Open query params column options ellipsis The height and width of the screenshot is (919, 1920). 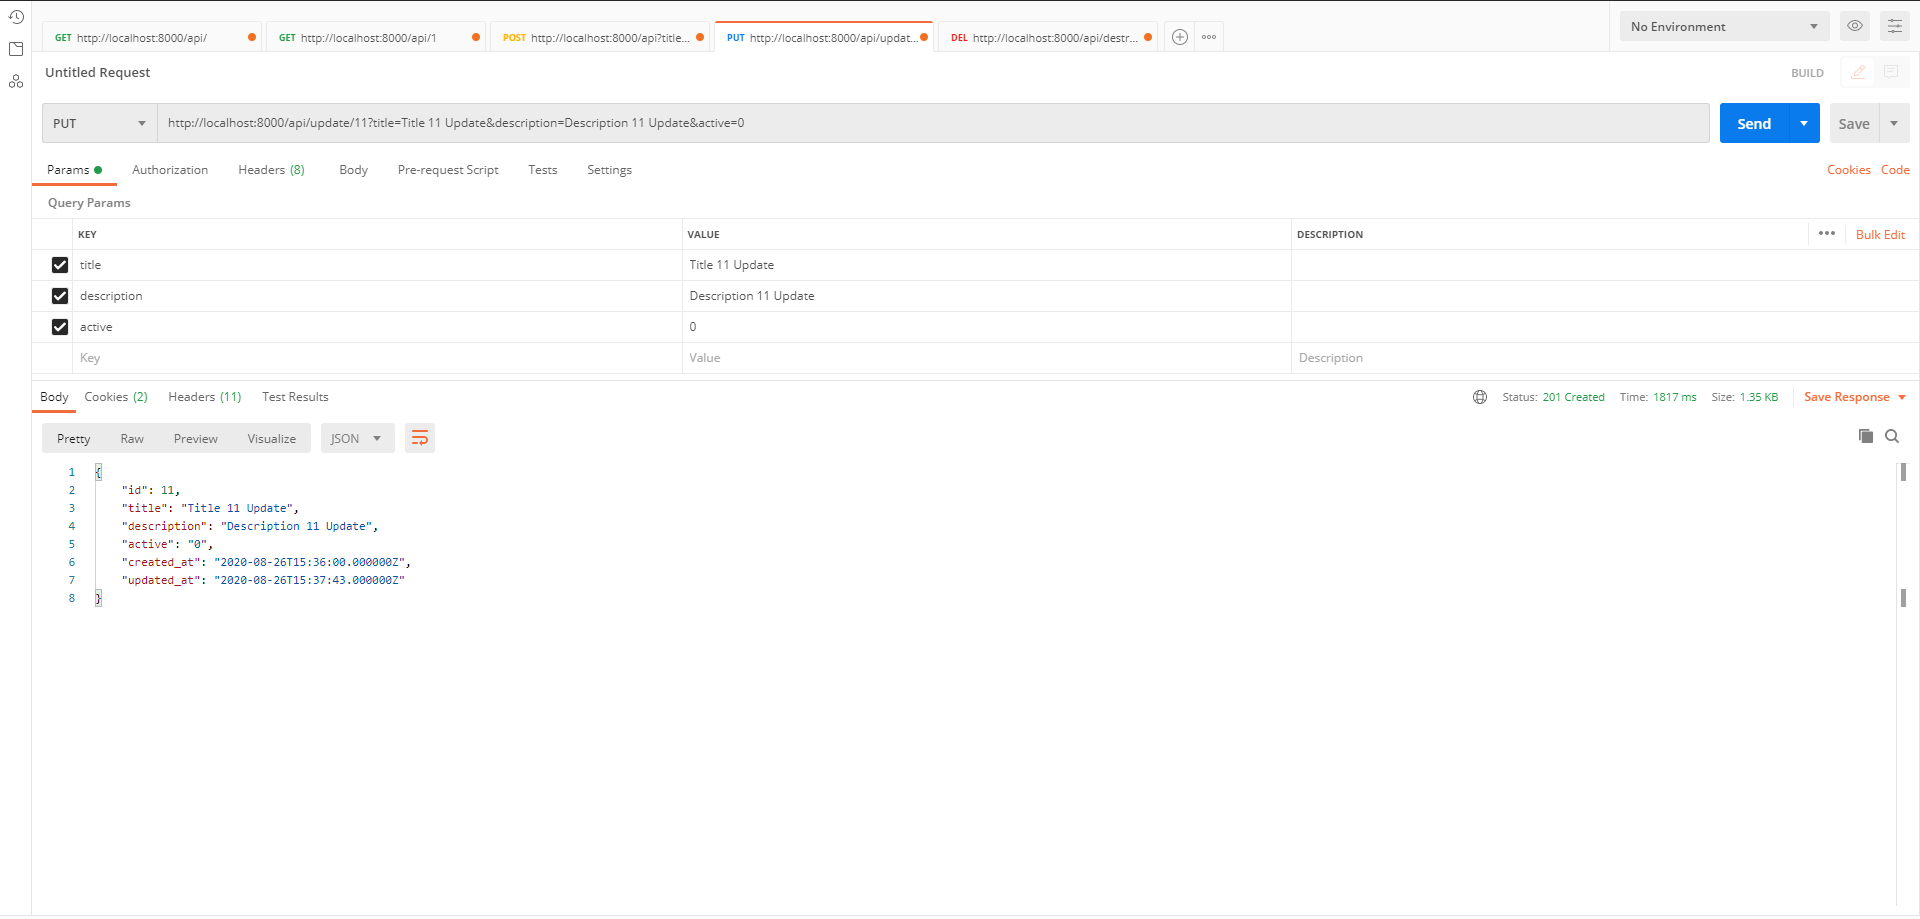tap(1827, 233)
